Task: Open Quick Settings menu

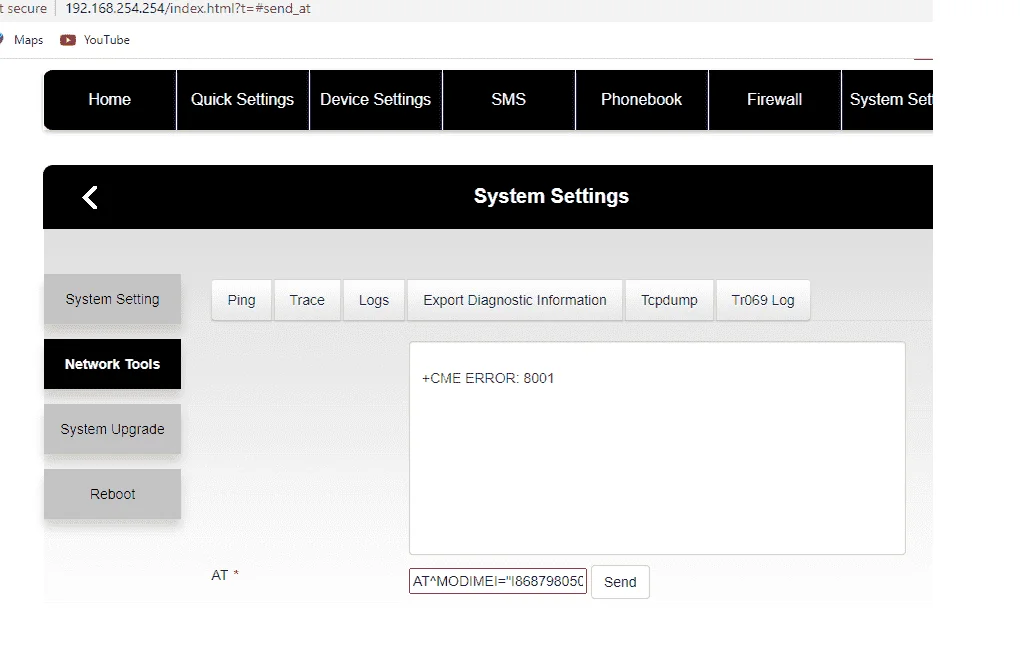Action: (x=242, y=100)
